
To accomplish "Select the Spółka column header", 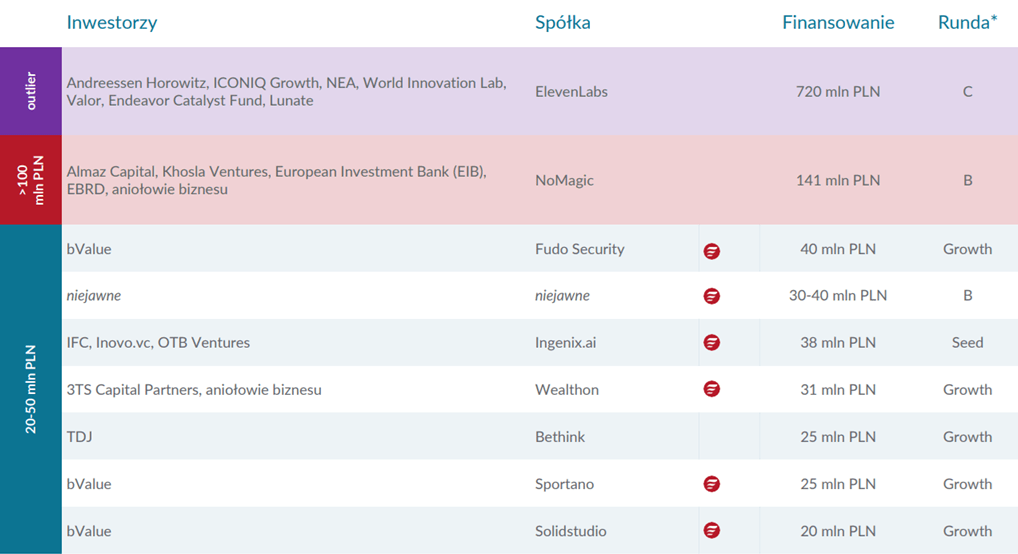I will tap(562, 23).
